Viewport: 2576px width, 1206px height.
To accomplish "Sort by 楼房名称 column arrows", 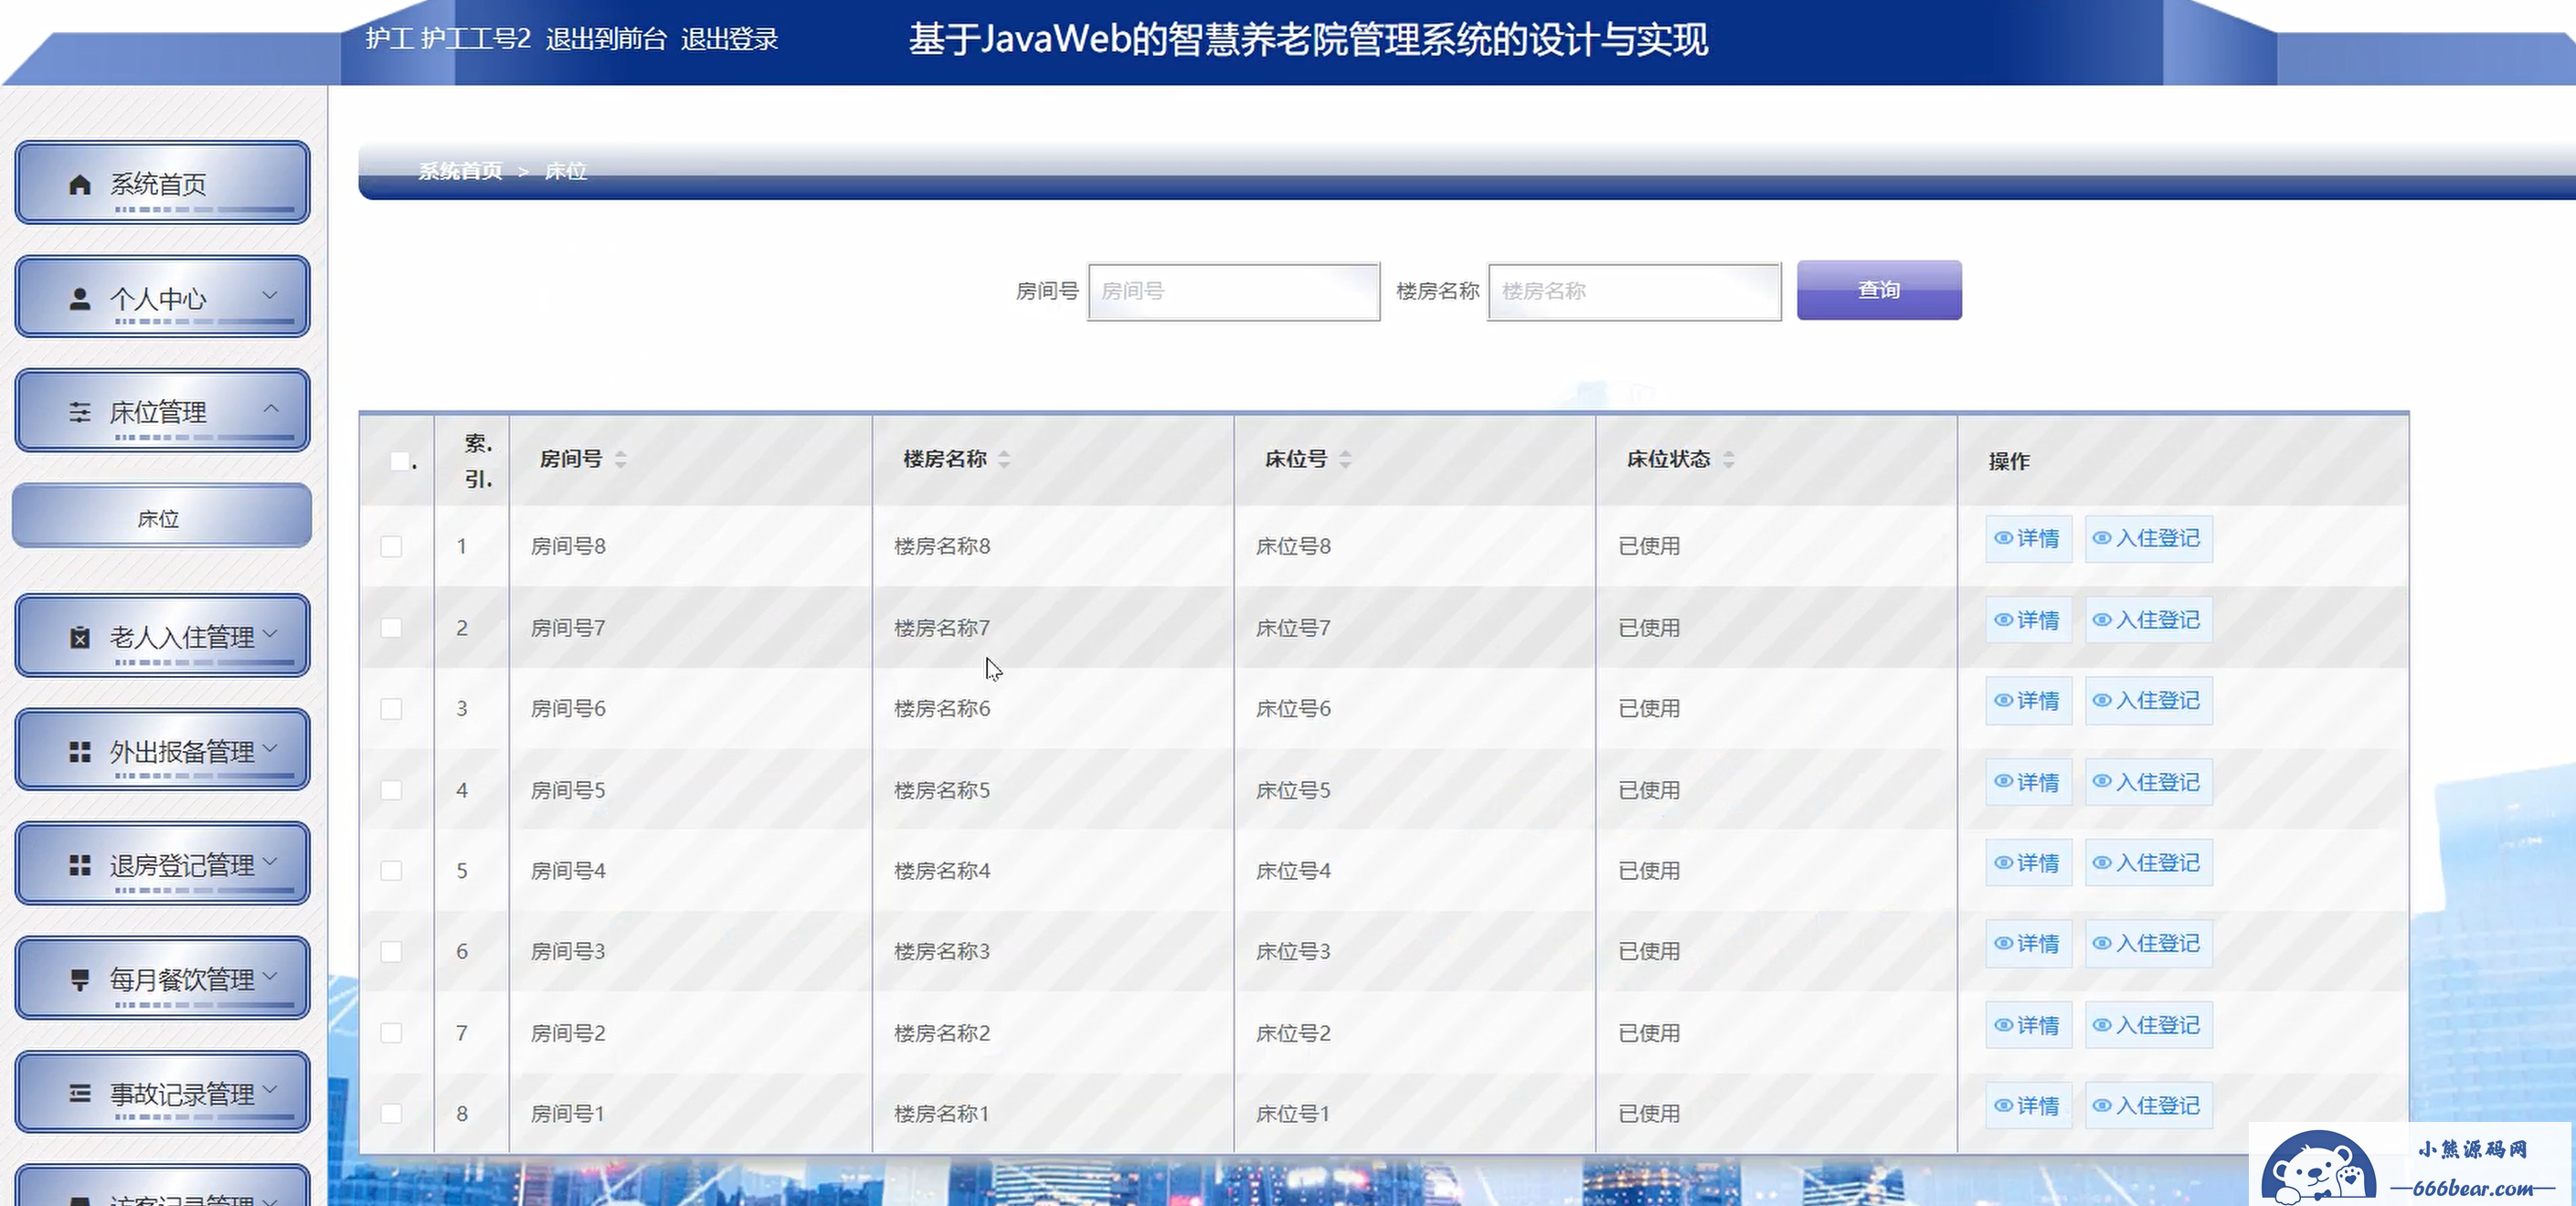I will (x=1004, y=459).
